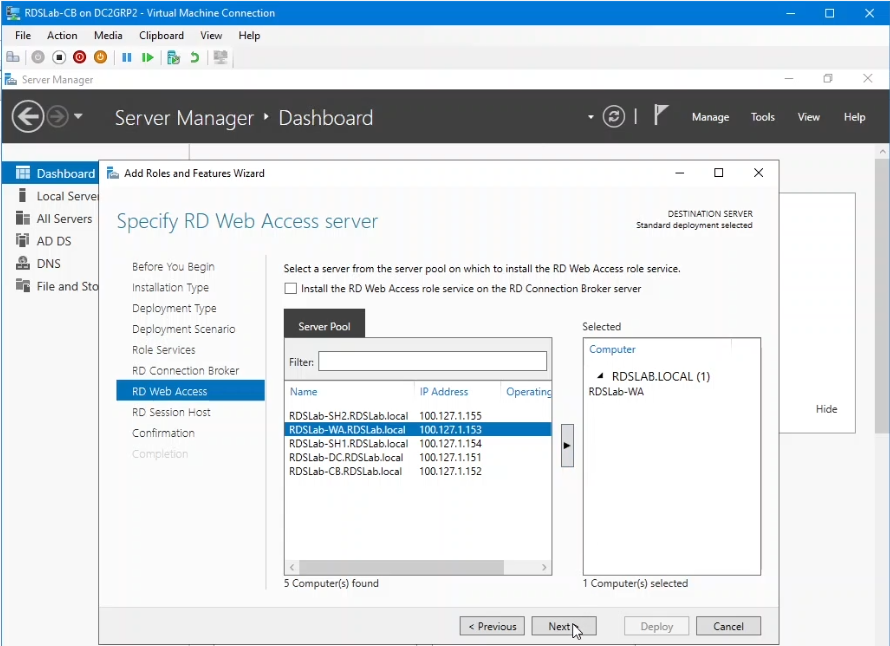Viewport: 890px width, 646px height.
Task: Check Install RD Web Access on Connection Broker
Action: pos(291,289)
